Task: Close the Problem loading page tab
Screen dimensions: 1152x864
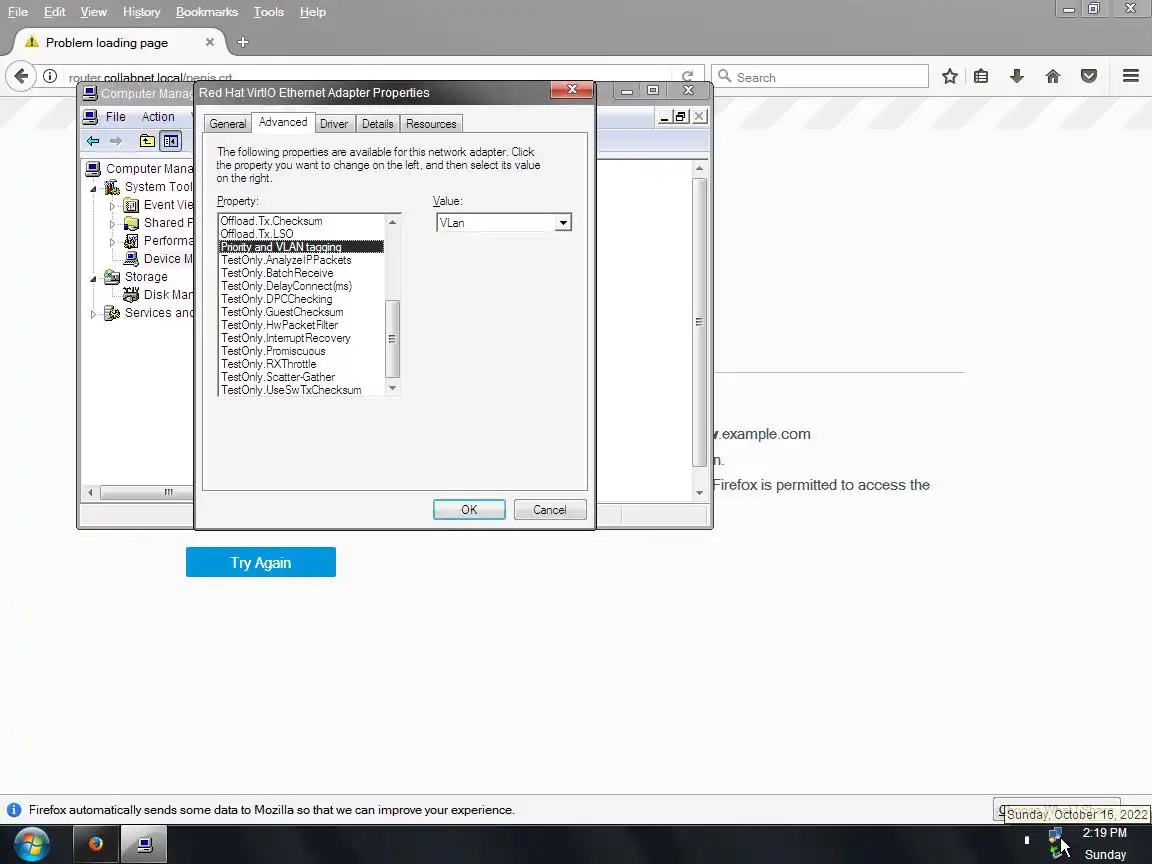Action: click(x=210, y=42)
